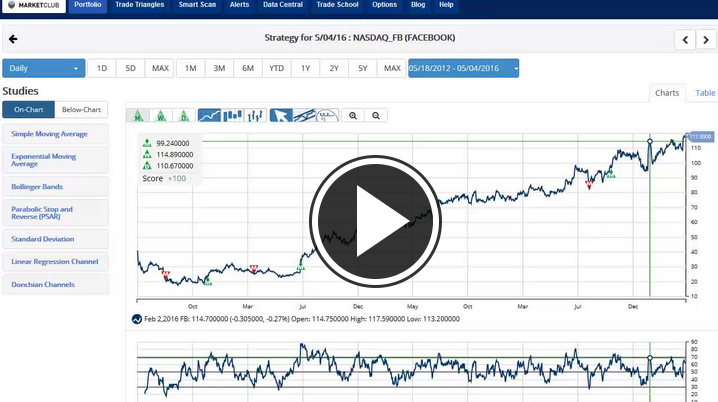Go to next strategy arrow
The height and width of the screenshot is (402, 718).
point(708,40)
